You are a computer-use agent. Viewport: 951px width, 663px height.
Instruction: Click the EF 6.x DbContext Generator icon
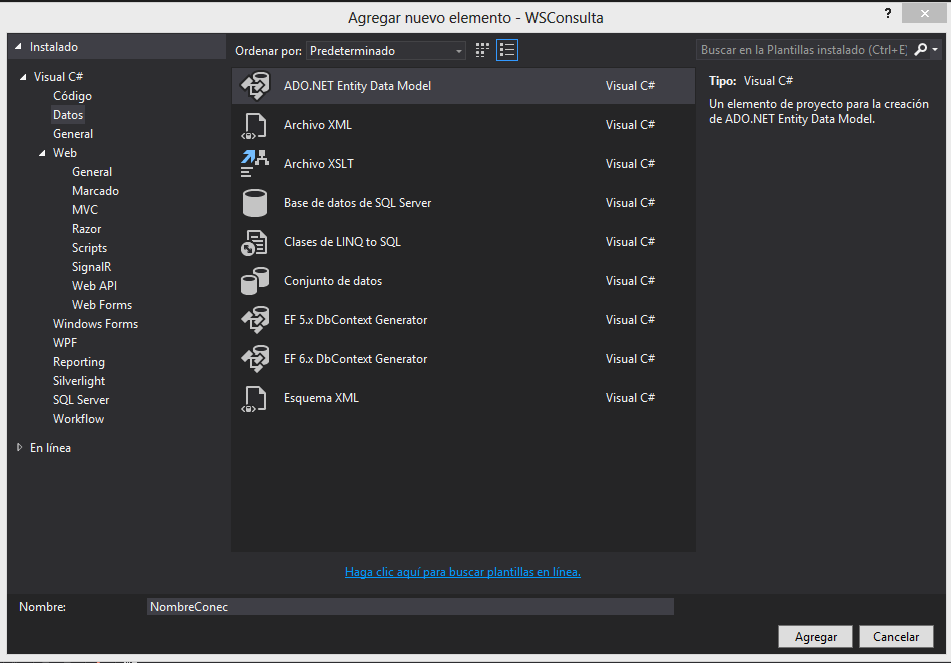(255, 358)
